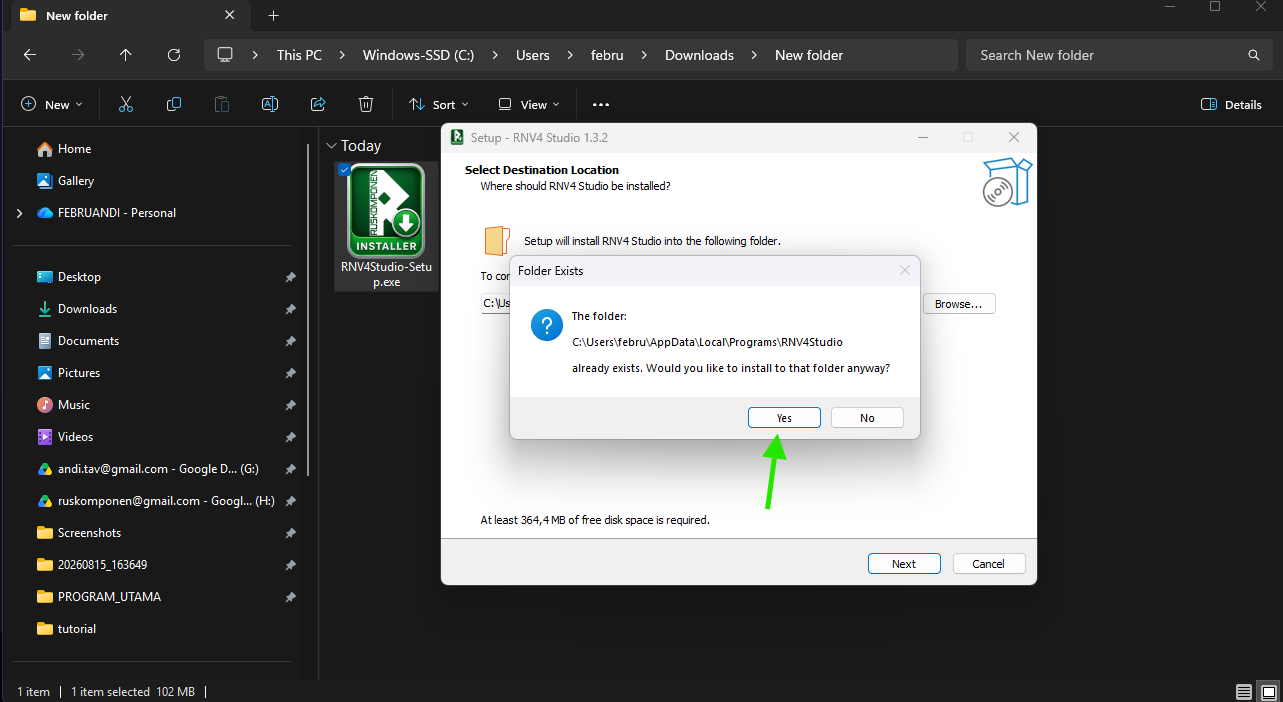Image resolution: width=1283 pixels, height=702 pixels.
Task: Click the Copy icon in toolbar
Action: point(174,104)
